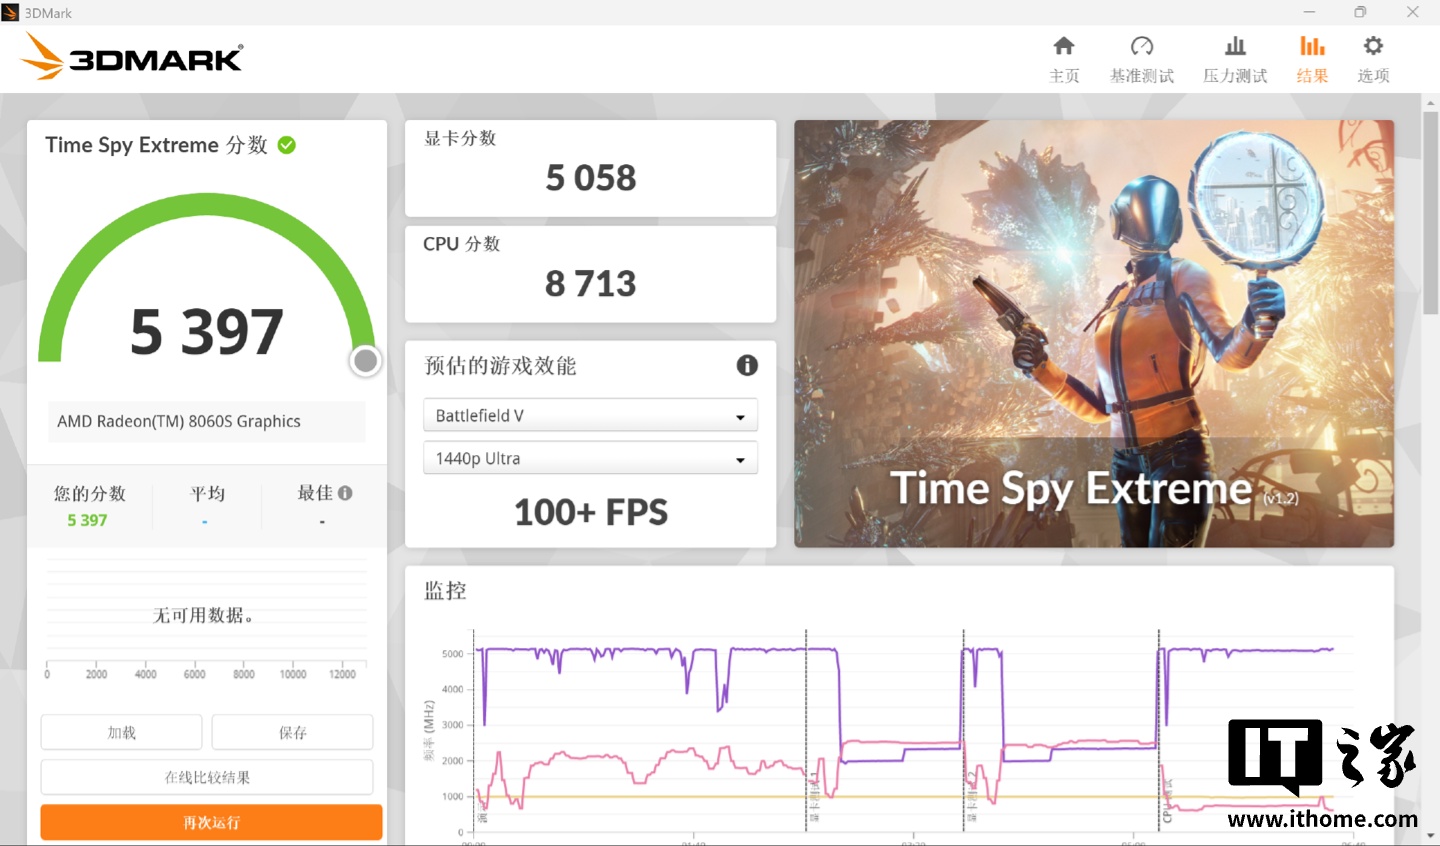The height and width of the screenshot is (846, 1440).
Task: Open the 结果 results bar chart icon
Action: 1312,46
